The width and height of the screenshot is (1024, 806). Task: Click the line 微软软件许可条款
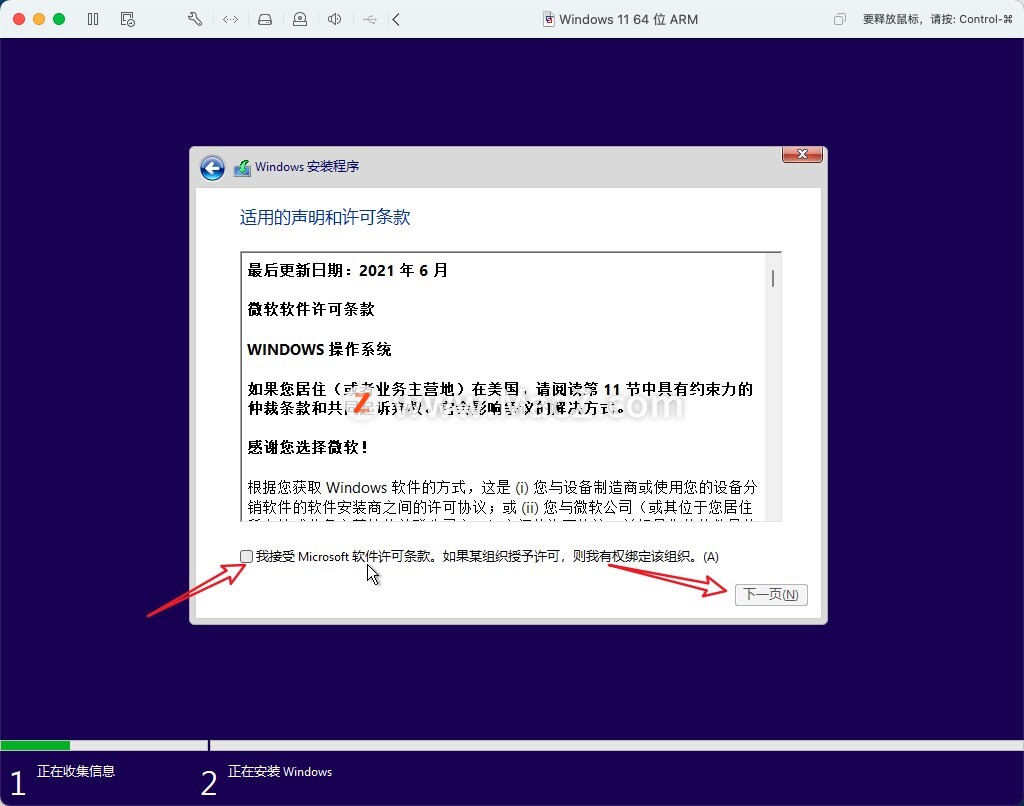(311, 310)
